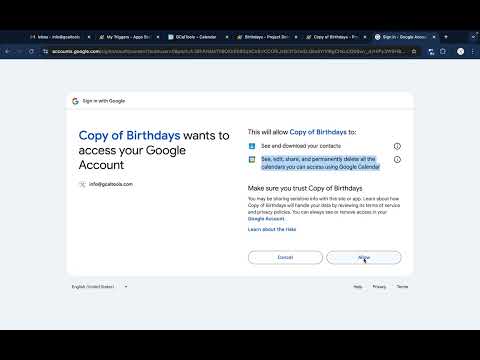The width and height of the screenshot is (480, 360).
Task: Open the language dropdown English (United States)
Action: (x=99, y=287)
